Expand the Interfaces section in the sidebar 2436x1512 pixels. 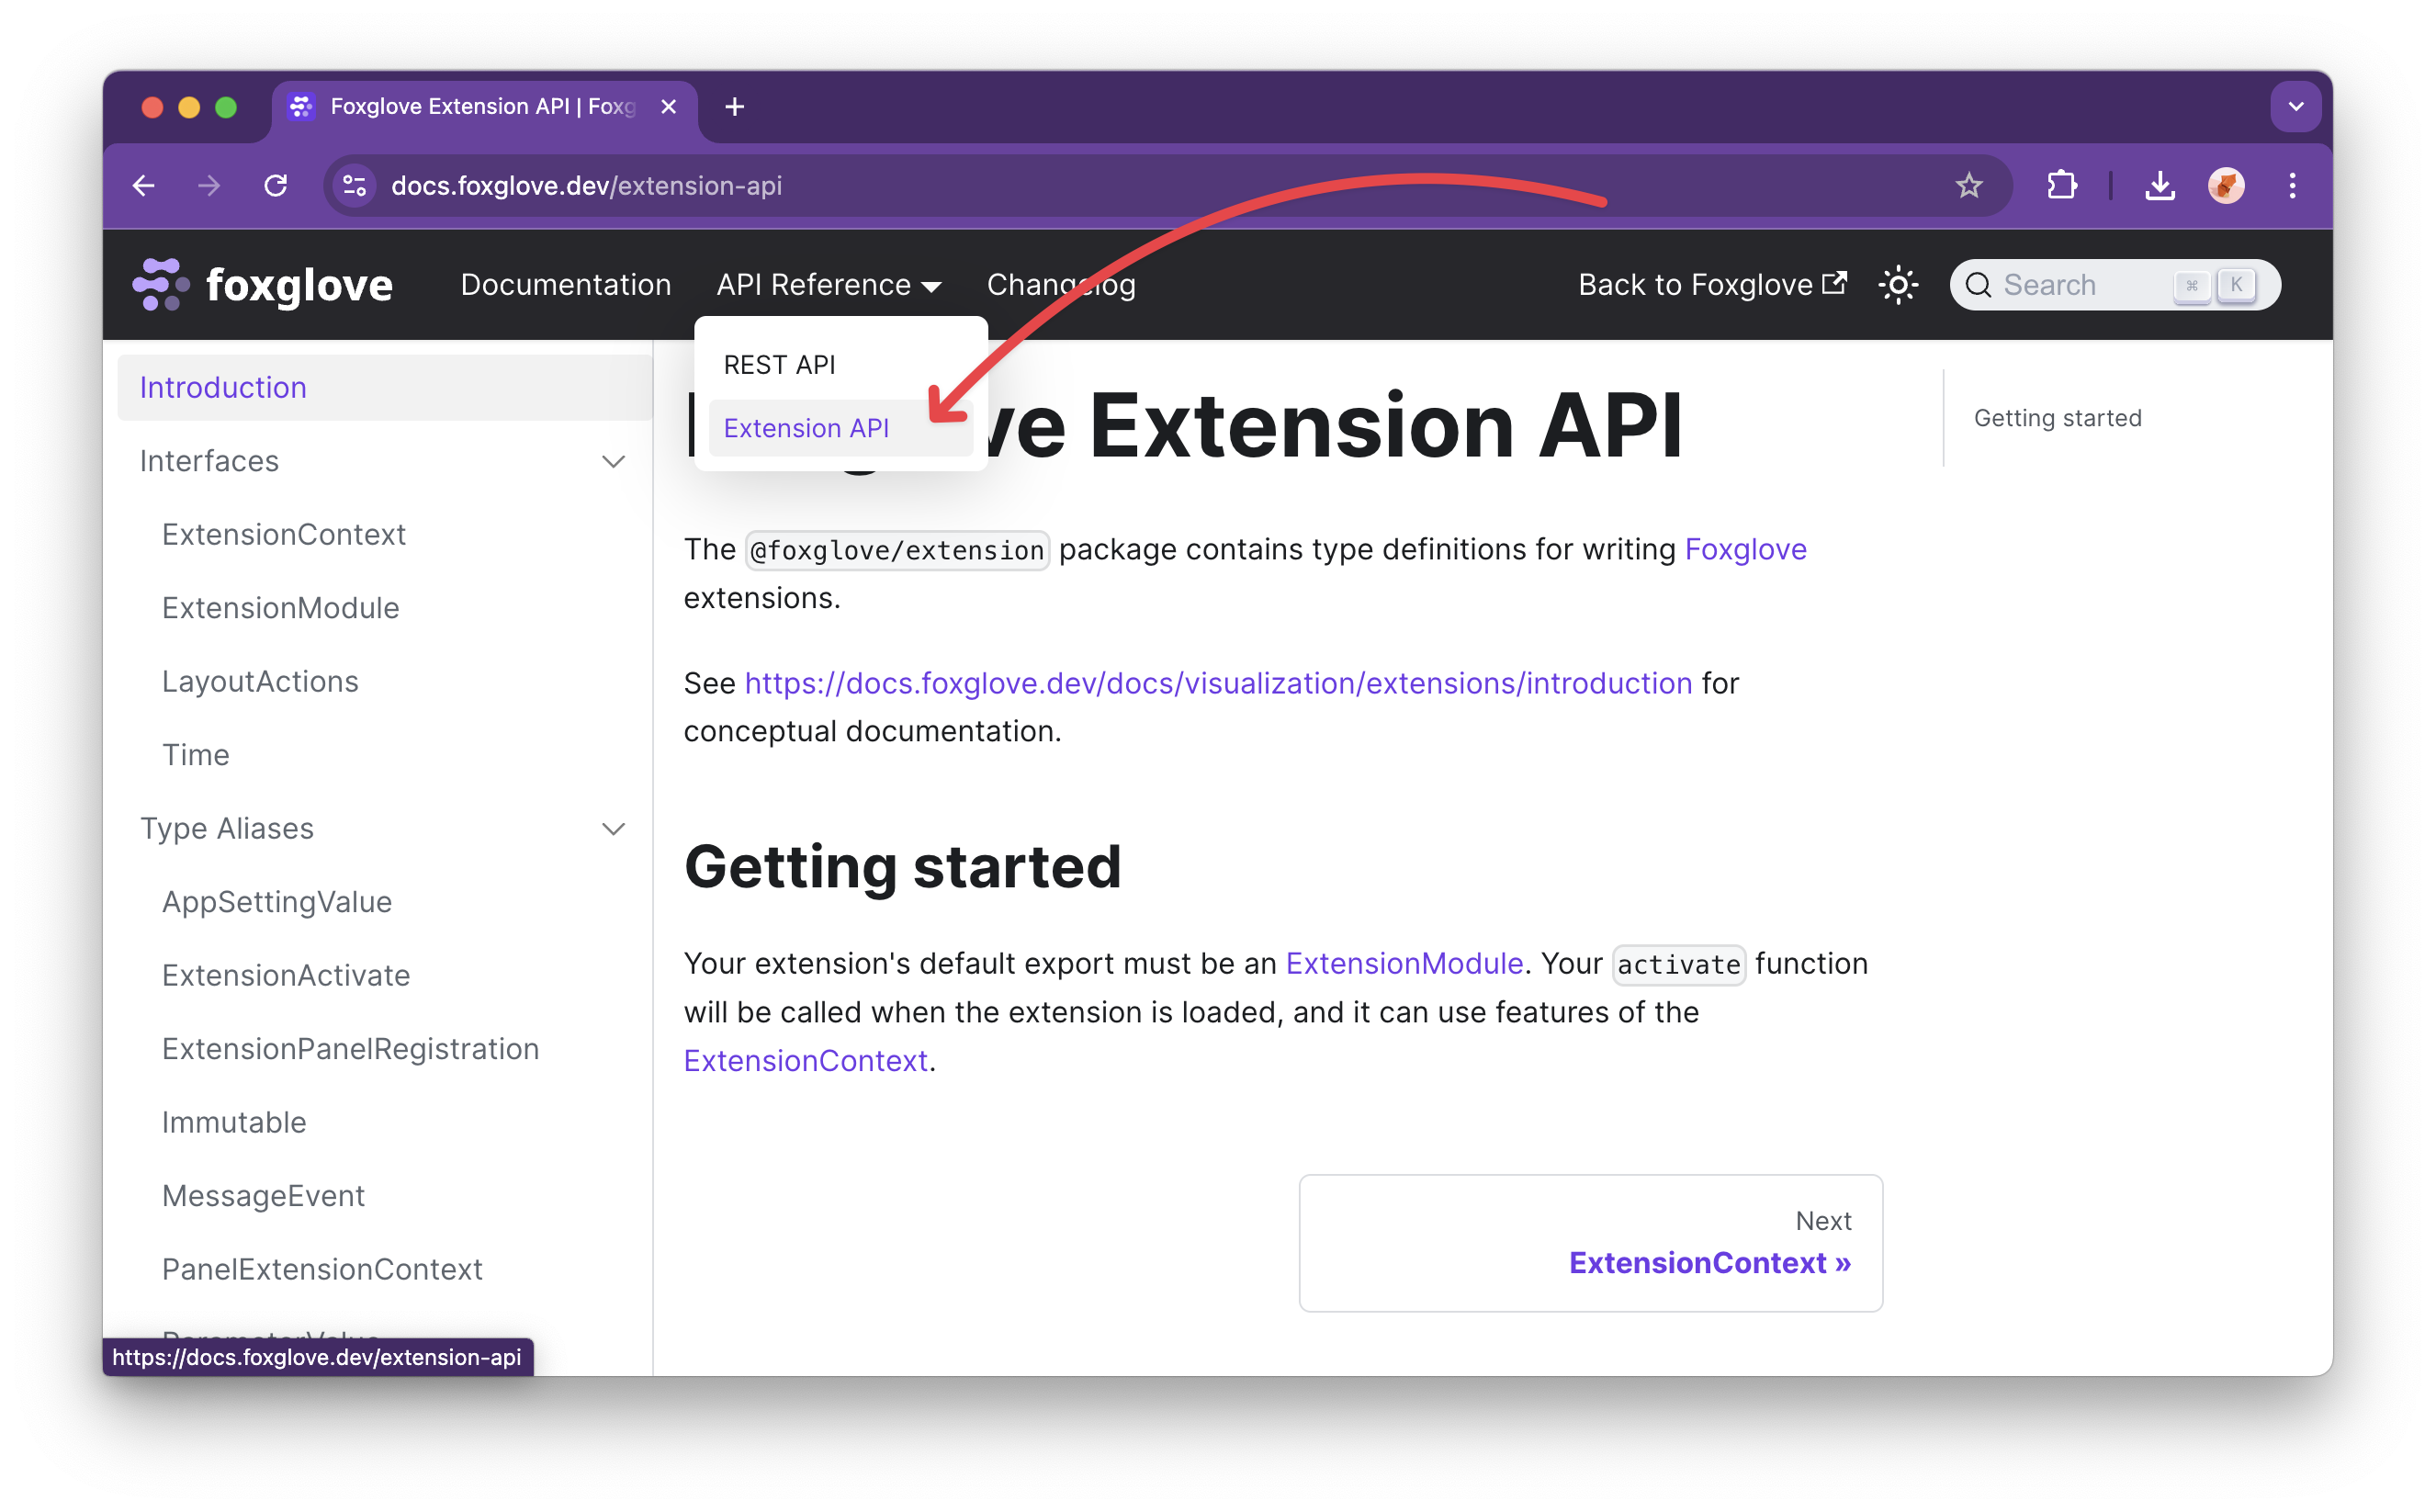[x=614, y=461]
